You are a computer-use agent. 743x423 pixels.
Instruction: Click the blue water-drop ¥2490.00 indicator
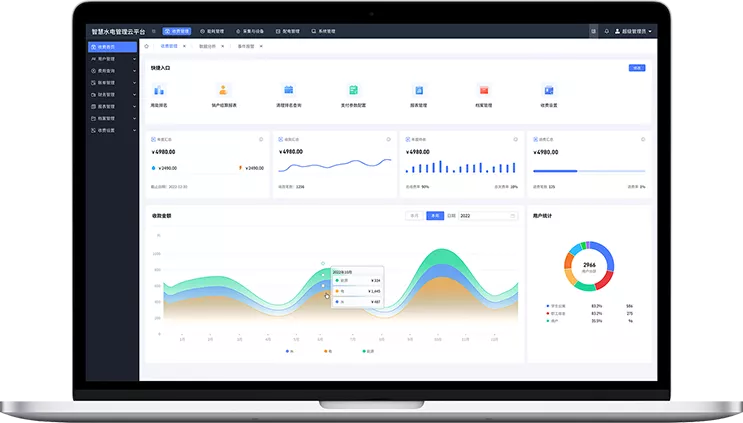(164, 168)
